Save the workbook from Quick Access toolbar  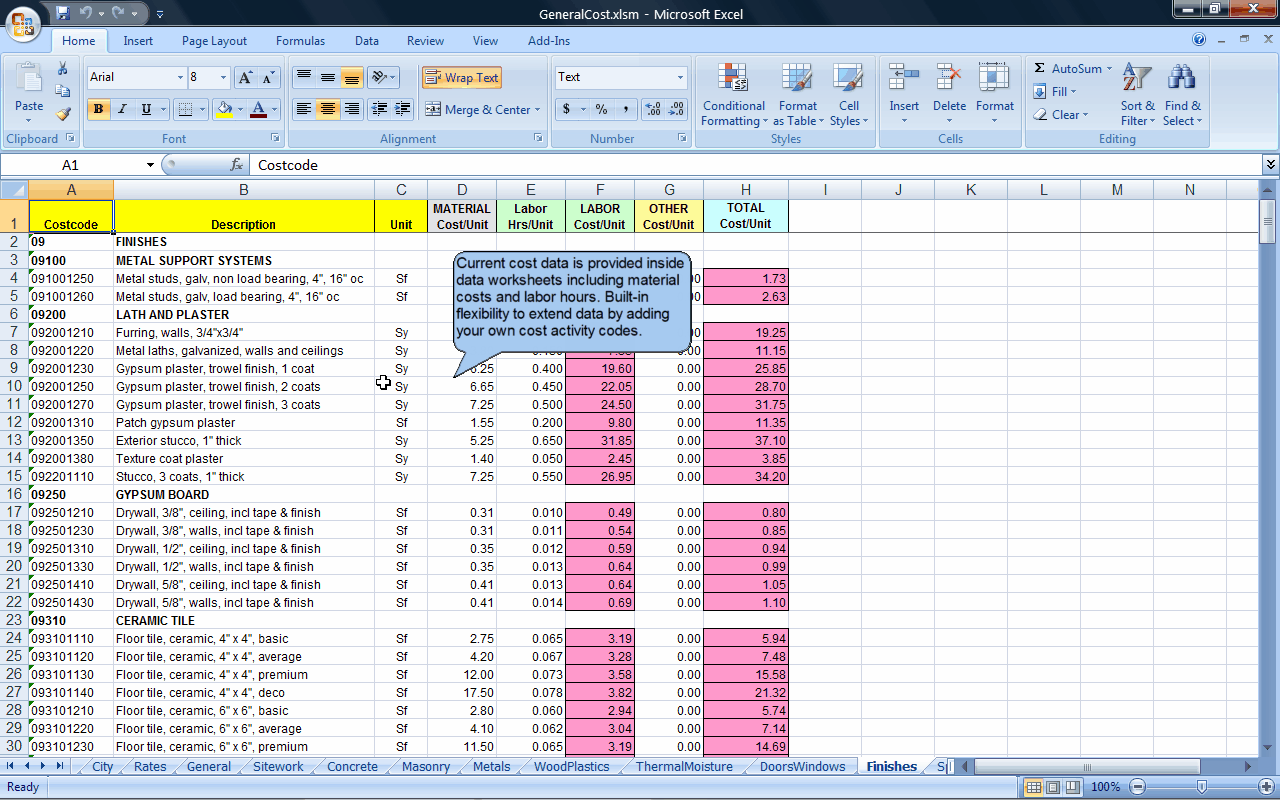click(x=63, y=14)
